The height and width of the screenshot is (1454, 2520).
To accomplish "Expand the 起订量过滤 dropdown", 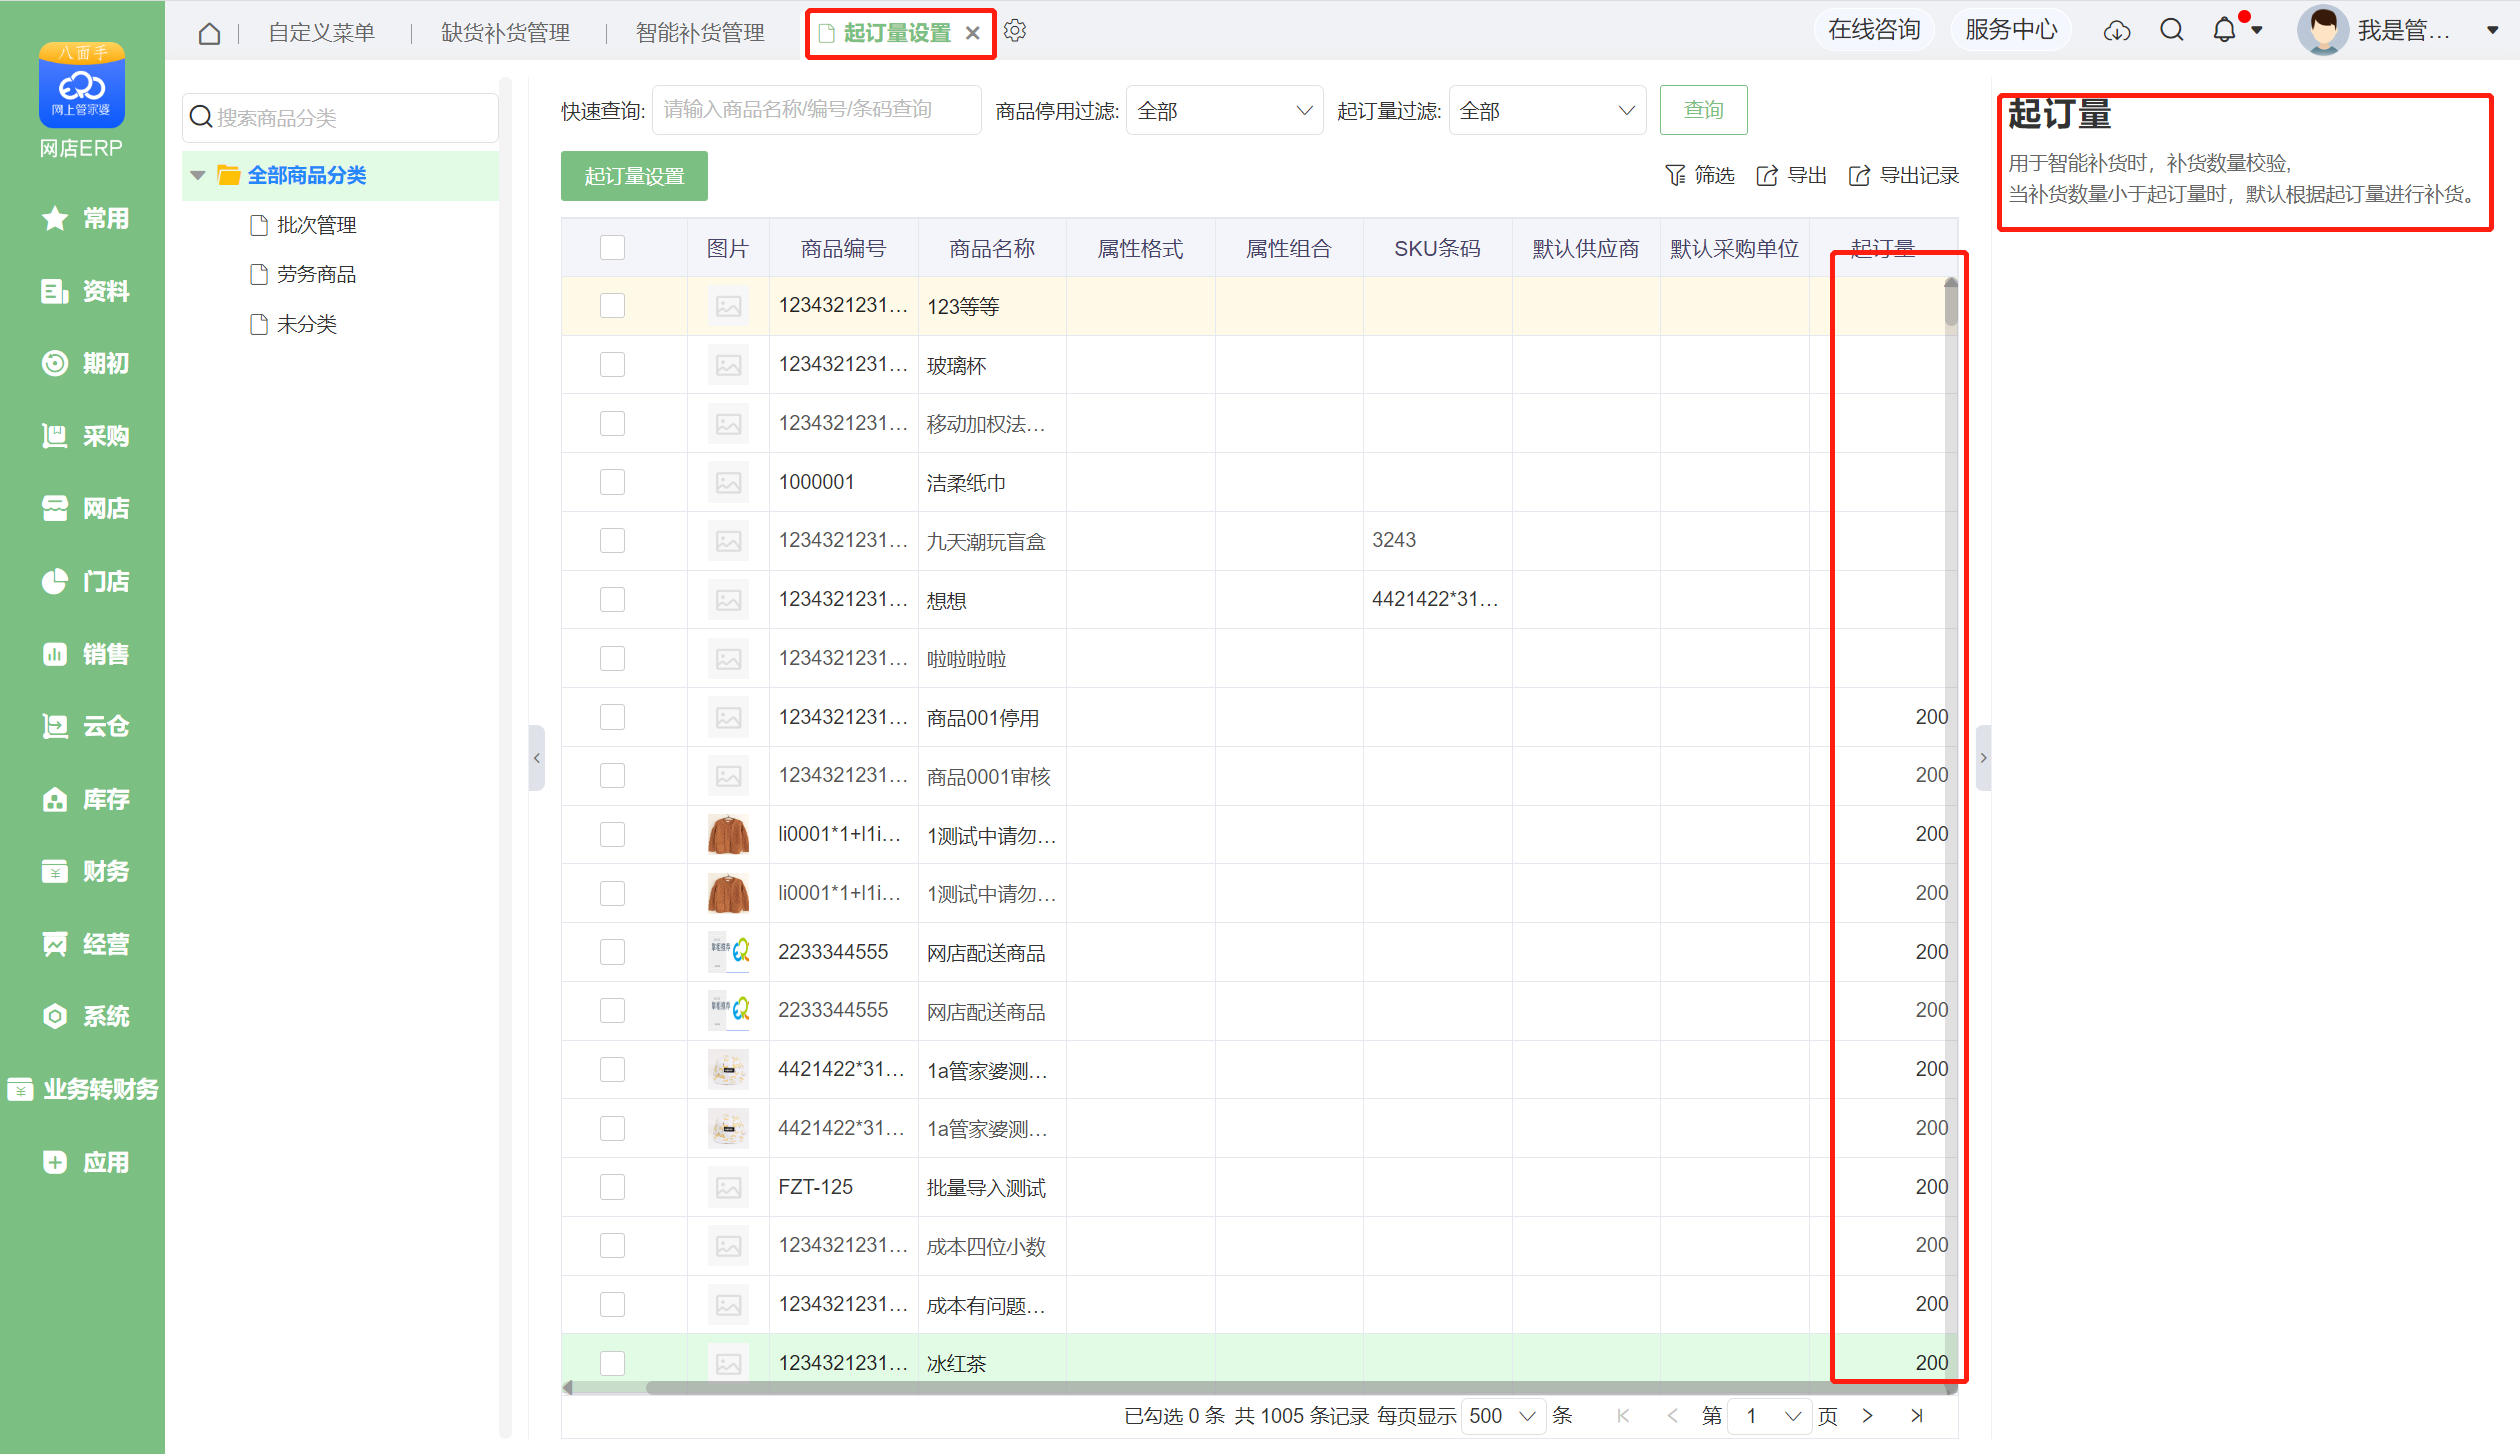I will click(x=1546, y=111).
